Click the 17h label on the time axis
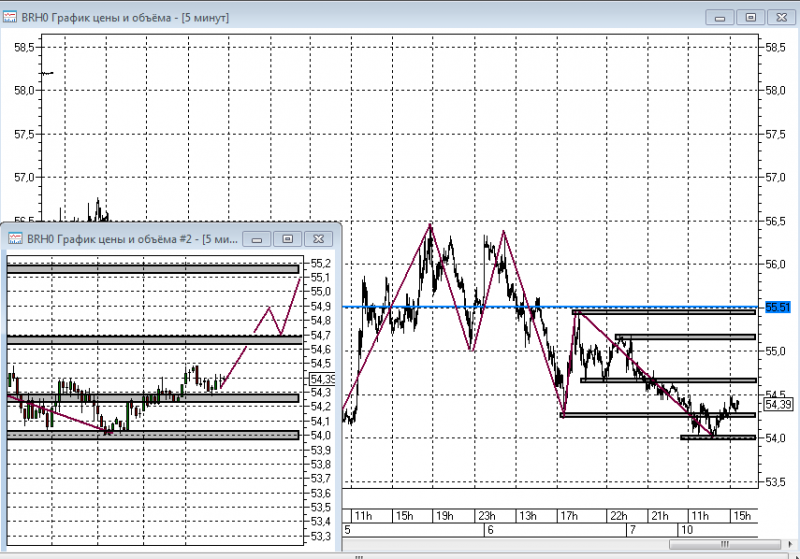The image size is (800, 559). pyautogui.click(x=569, y=516)
